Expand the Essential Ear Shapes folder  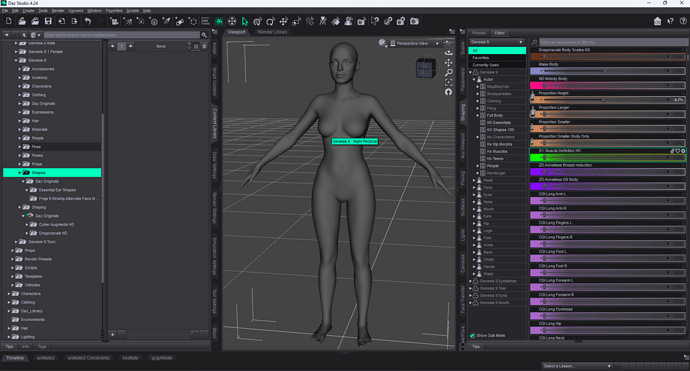pyautogui.click(x=27, y=190)
